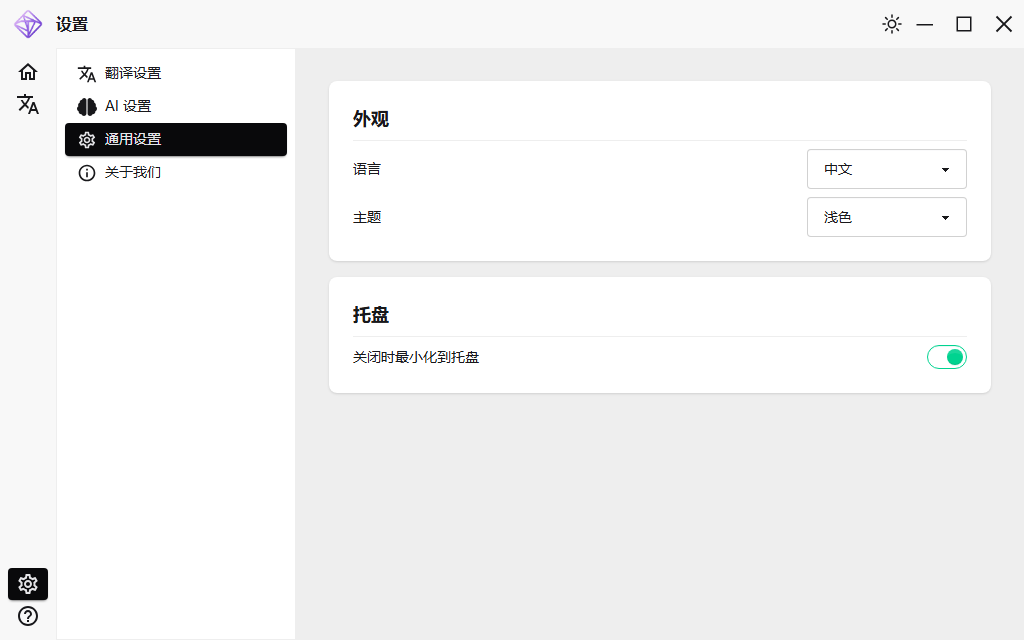Open the 语言 dropdown showing 中文
Viewport: 1024px width, 640px height.
[886, 169]
